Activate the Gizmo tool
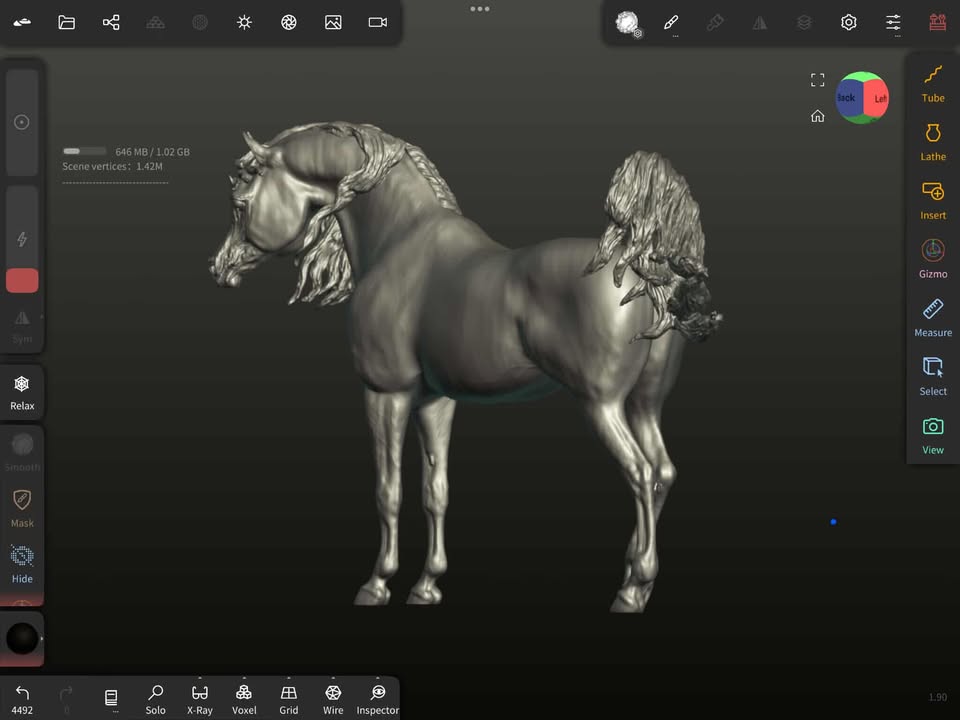 click(932, 258)
